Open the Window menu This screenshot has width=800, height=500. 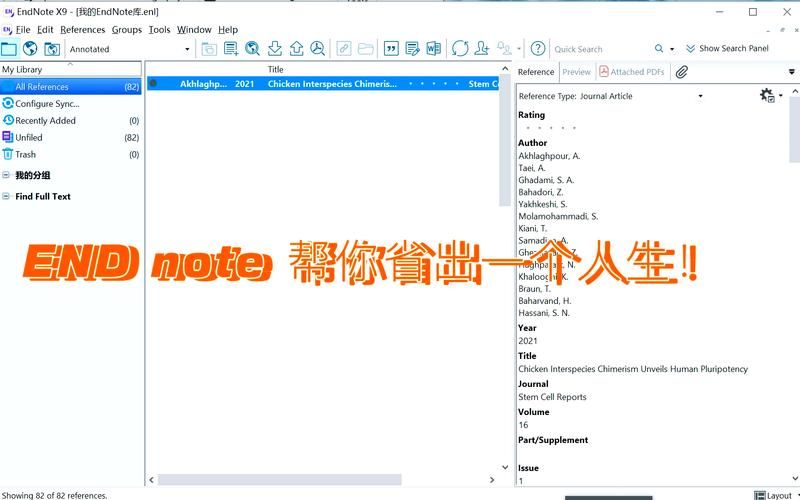tap(194, 30)
